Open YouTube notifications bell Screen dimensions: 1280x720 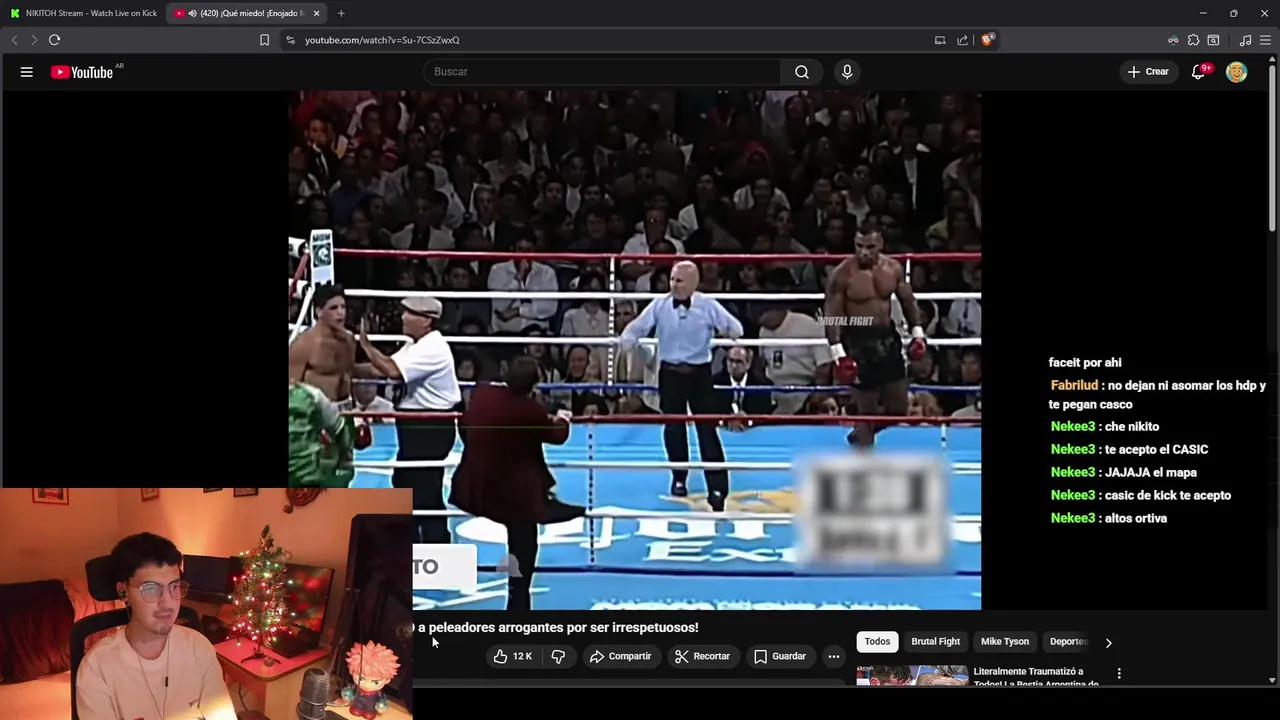[x=1199, y=72]
